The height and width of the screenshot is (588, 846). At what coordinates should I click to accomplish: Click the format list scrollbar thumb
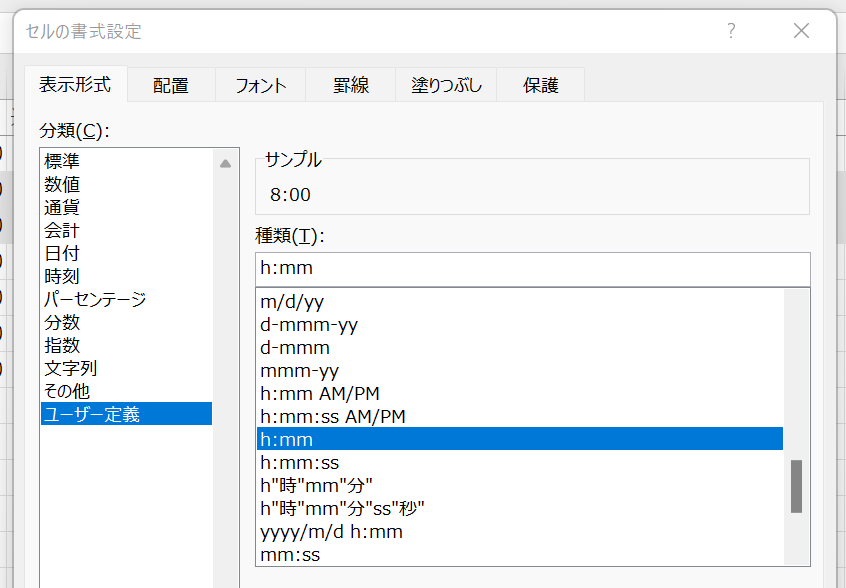(x=796, y=486)
